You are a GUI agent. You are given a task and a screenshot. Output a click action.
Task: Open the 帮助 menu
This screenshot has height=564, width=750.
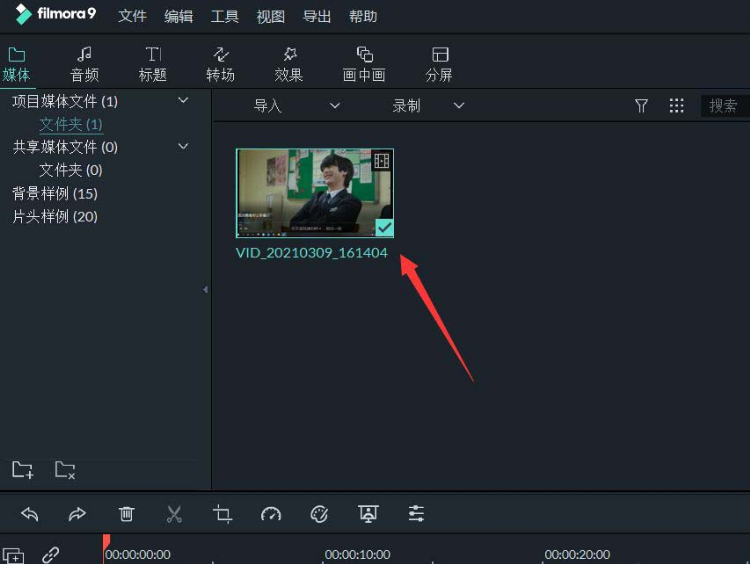coord(363,16)
